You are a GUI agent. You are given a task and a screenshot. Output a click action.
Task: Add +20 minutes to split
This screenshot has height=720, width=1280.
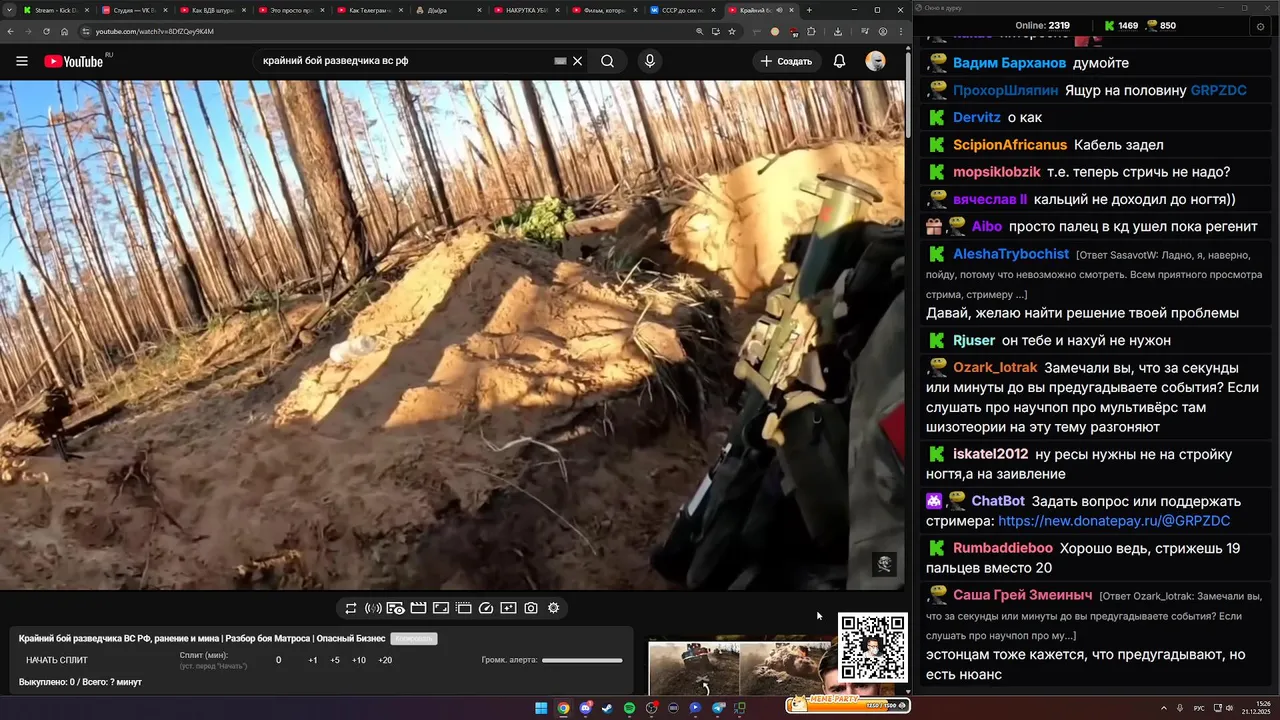click(385, 660)
